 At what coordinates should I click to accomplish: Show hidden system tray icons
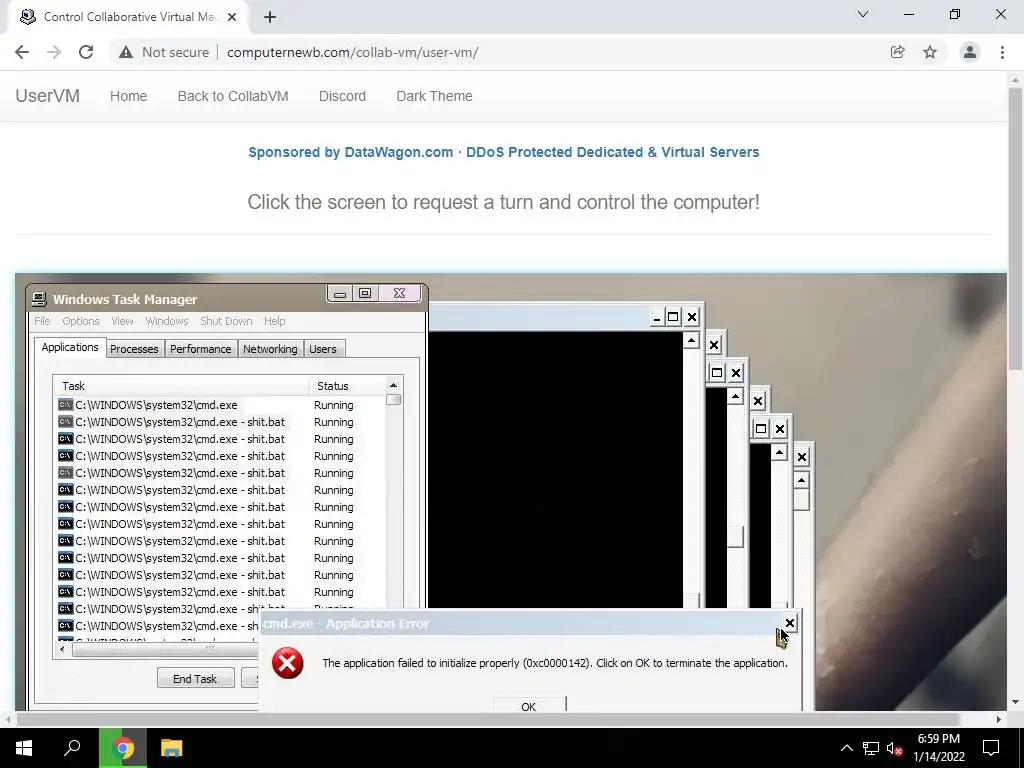coord(846,748)
